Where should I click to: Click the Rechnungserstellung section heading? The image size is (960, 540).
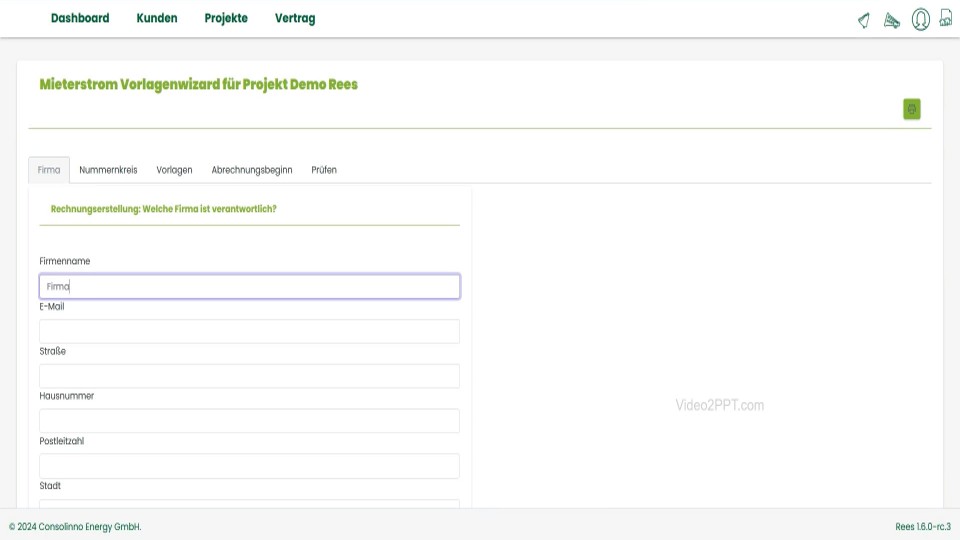163,209
